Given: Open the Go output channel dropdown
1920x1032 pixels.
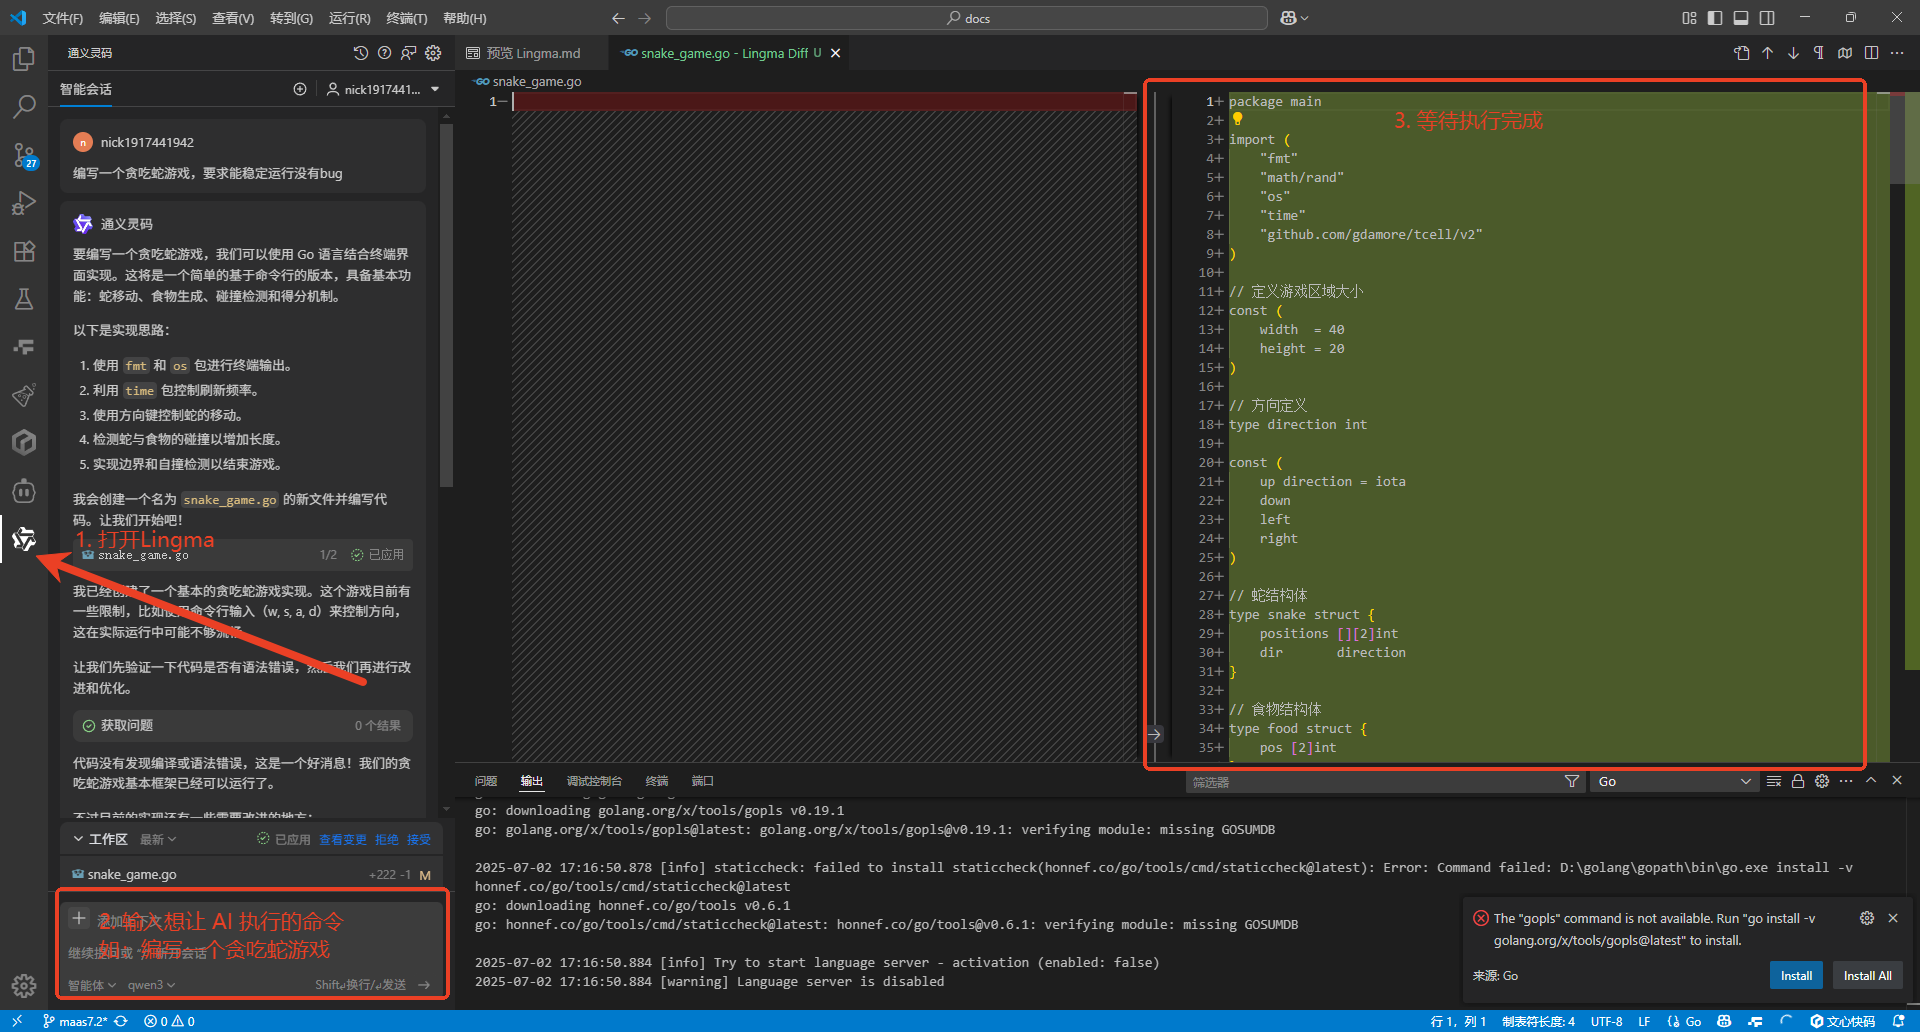Looking at the screenshot, I should pos(1674,782).
